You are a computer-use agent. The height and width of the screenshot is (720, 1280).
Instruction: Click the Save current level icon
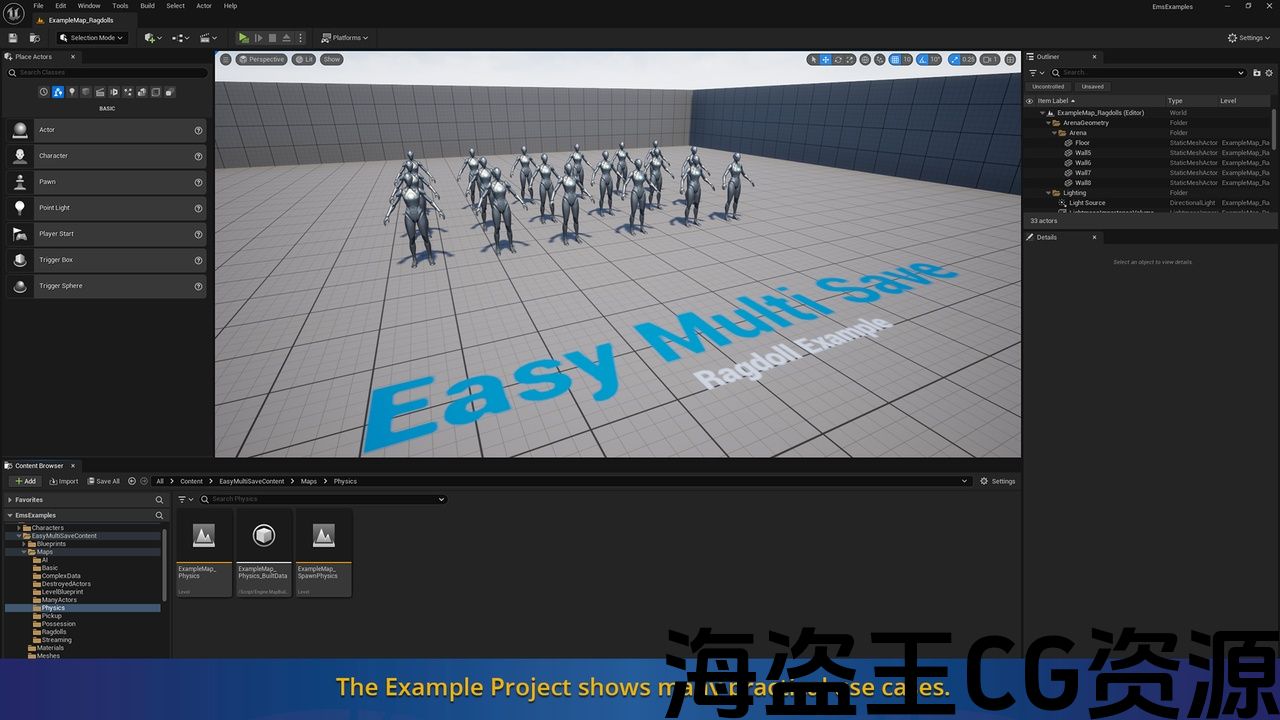[13, 38]
